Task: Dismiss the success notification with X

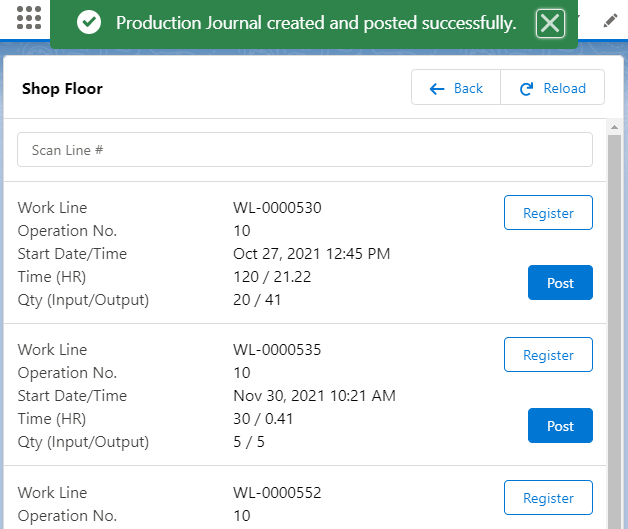Action: click(550, 23)
